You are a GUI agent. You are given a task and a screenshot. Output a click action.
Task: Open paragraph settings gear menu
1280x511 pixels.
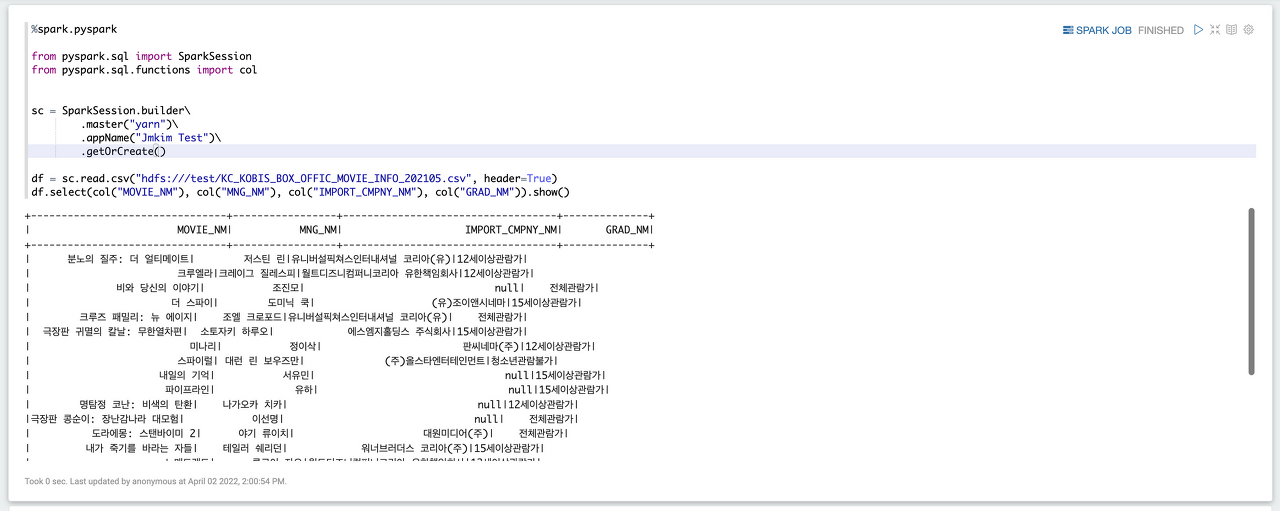1248,30
